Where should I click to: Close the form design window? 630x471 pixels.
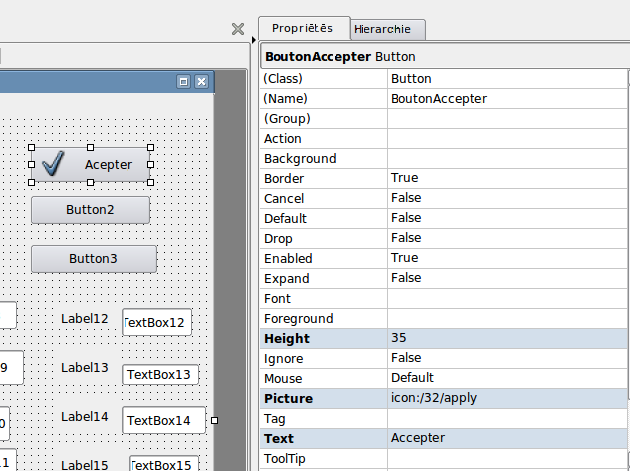[201, 81]
